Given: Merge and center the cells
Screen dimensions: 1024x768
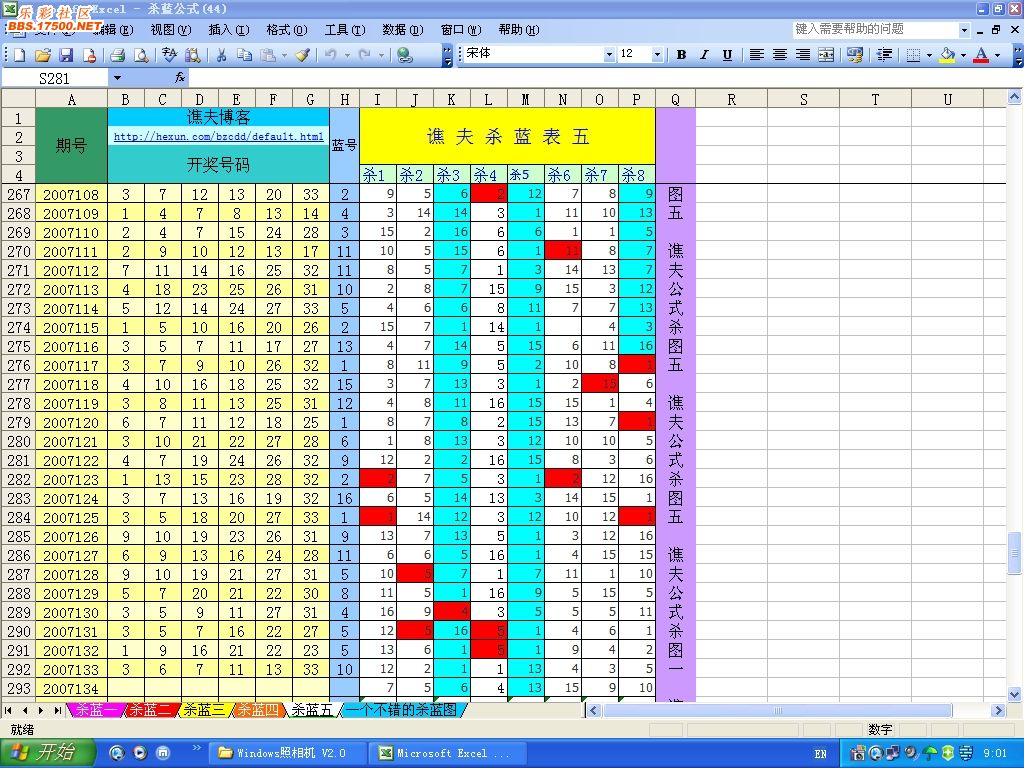Looking at the screenshot, I should pyautogui.click(x=826, y=55).
